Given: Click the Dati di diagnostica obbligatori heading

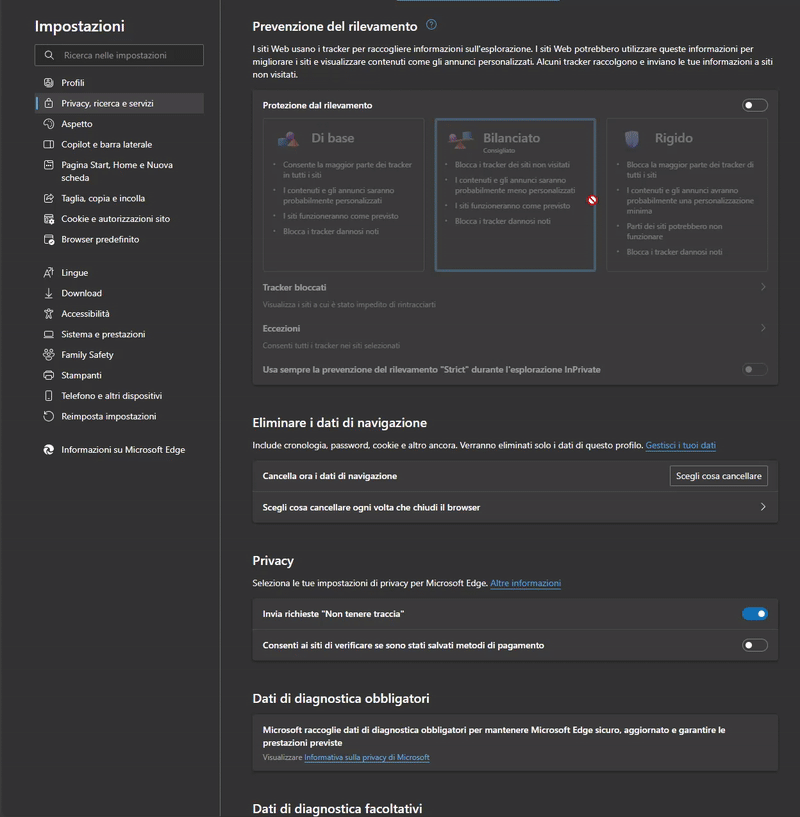Looking at the screenshot, I should point(341,698).
